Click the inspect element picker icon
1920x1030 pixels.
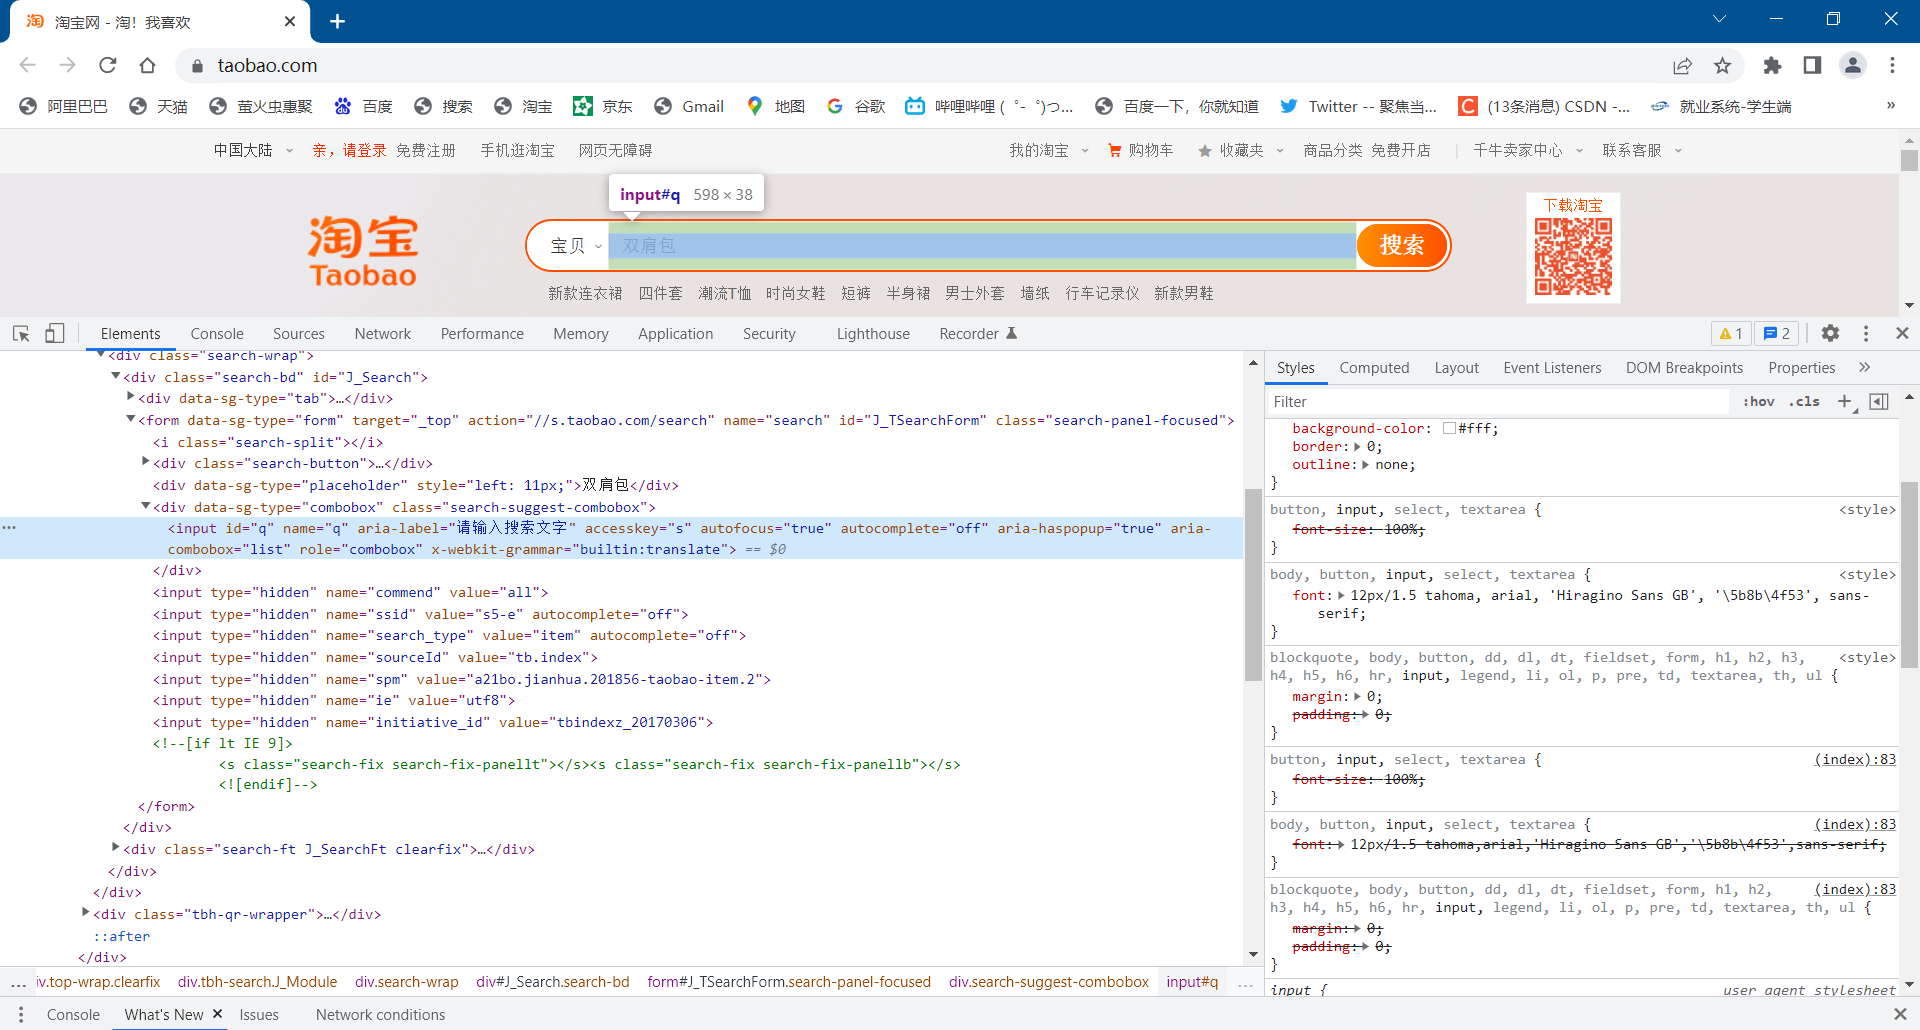pyautogui.click(x=21, y=334)
